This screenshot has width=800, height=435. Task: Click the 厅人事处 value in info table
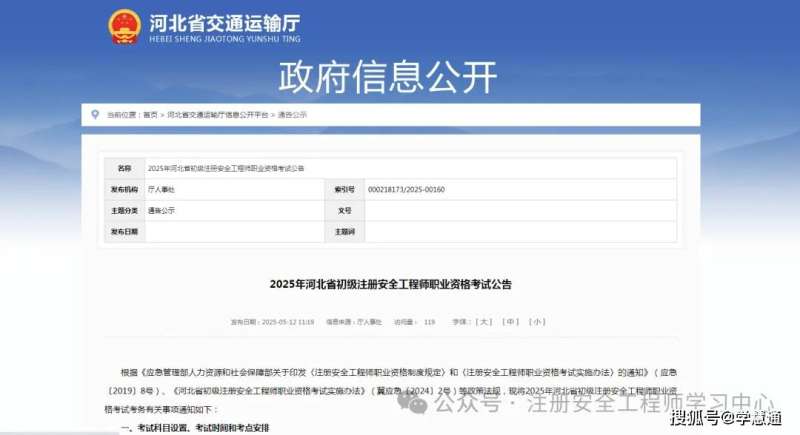coord(161,189)
